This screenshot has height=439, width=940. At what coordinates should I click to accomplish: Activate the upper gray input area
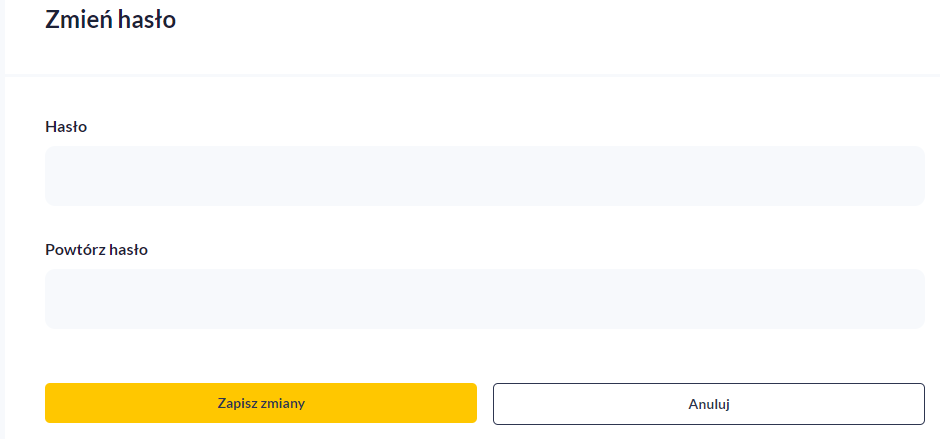pos(484,176)
